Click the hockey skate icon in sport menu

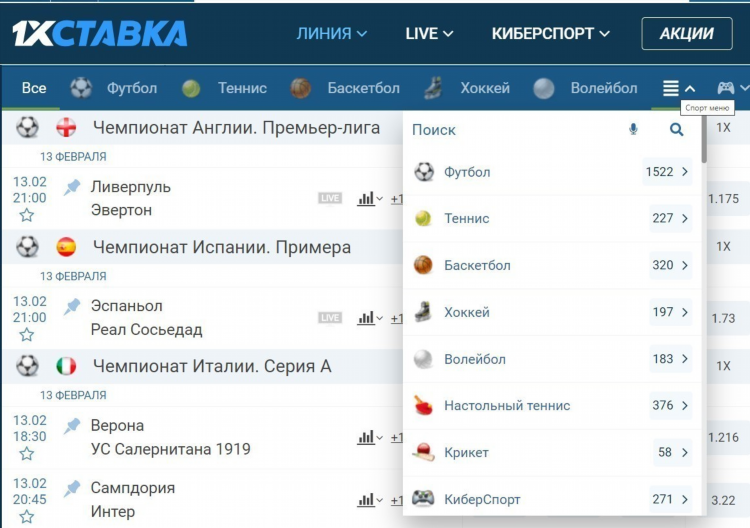pyautogui.click(x=423, y=312)
